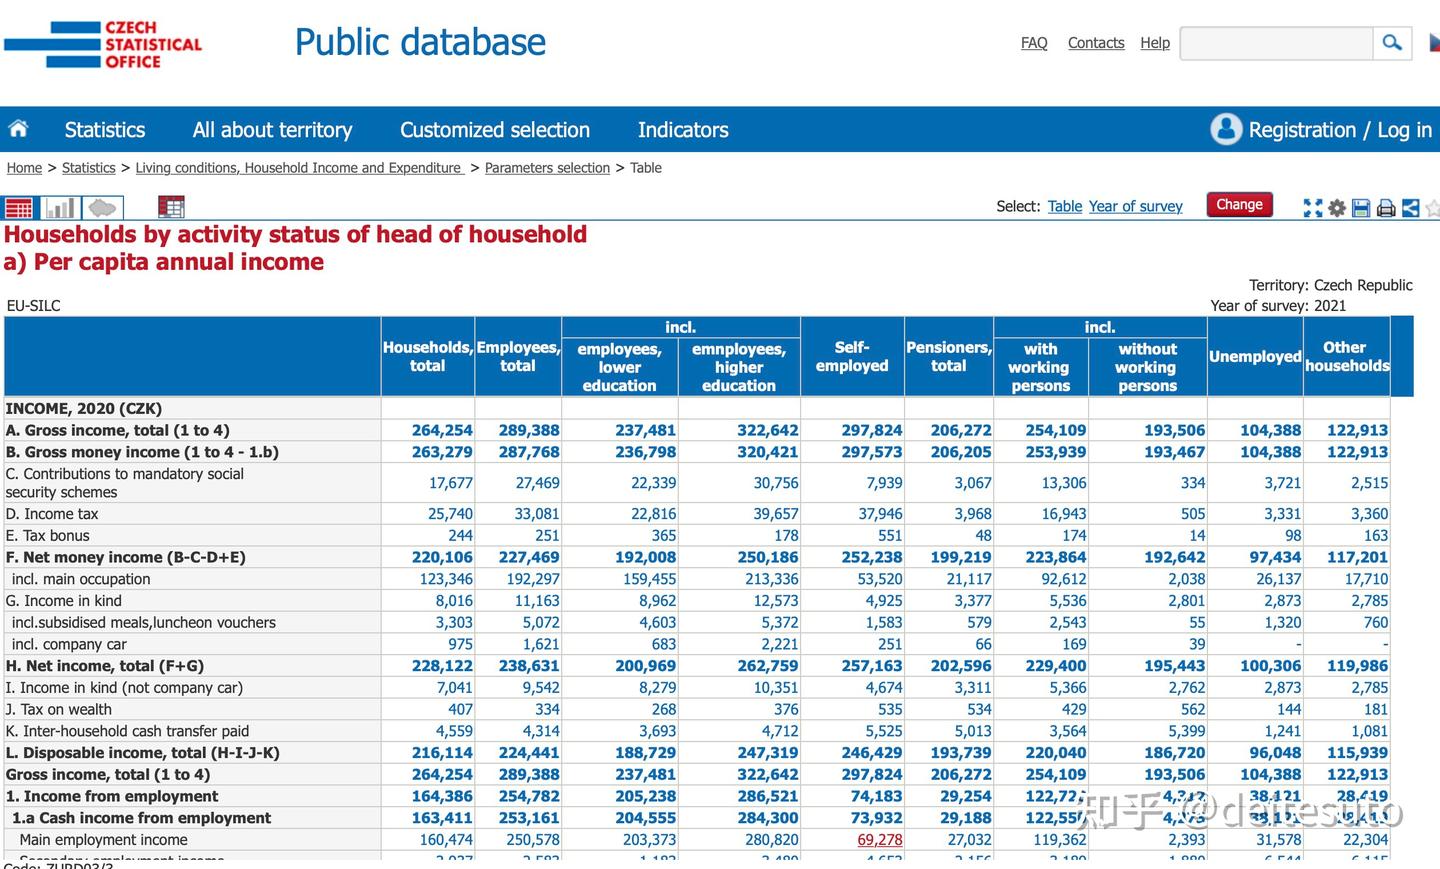The height and width of the screenshot is (869, 1440).
Task: Switch to table view icon
Action: click(x=19, y=208)
